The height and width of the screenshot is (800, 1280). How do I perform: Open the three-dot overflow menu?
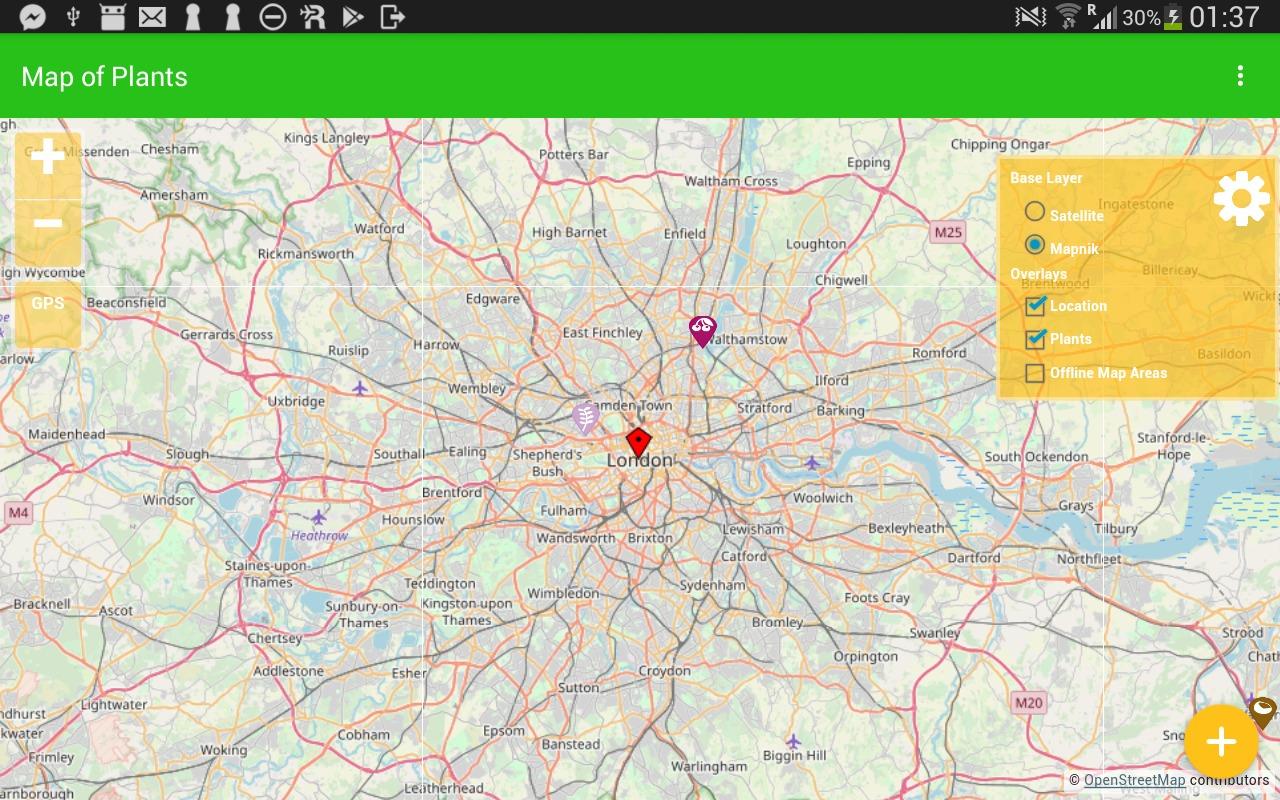1240,76
